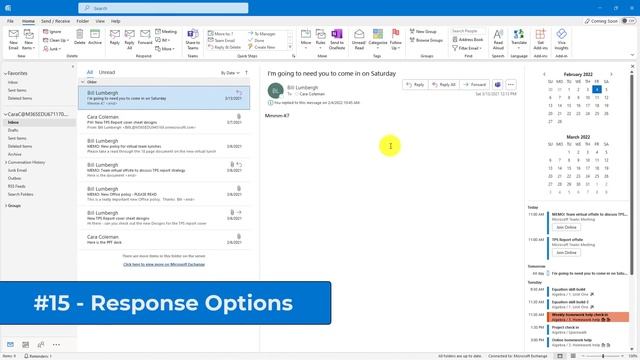
Task: Share the email to Teams
Action: pos(193,39)
